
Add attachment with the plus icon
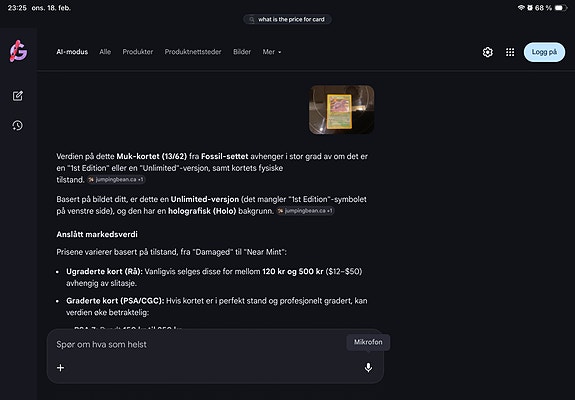[61, 367]
